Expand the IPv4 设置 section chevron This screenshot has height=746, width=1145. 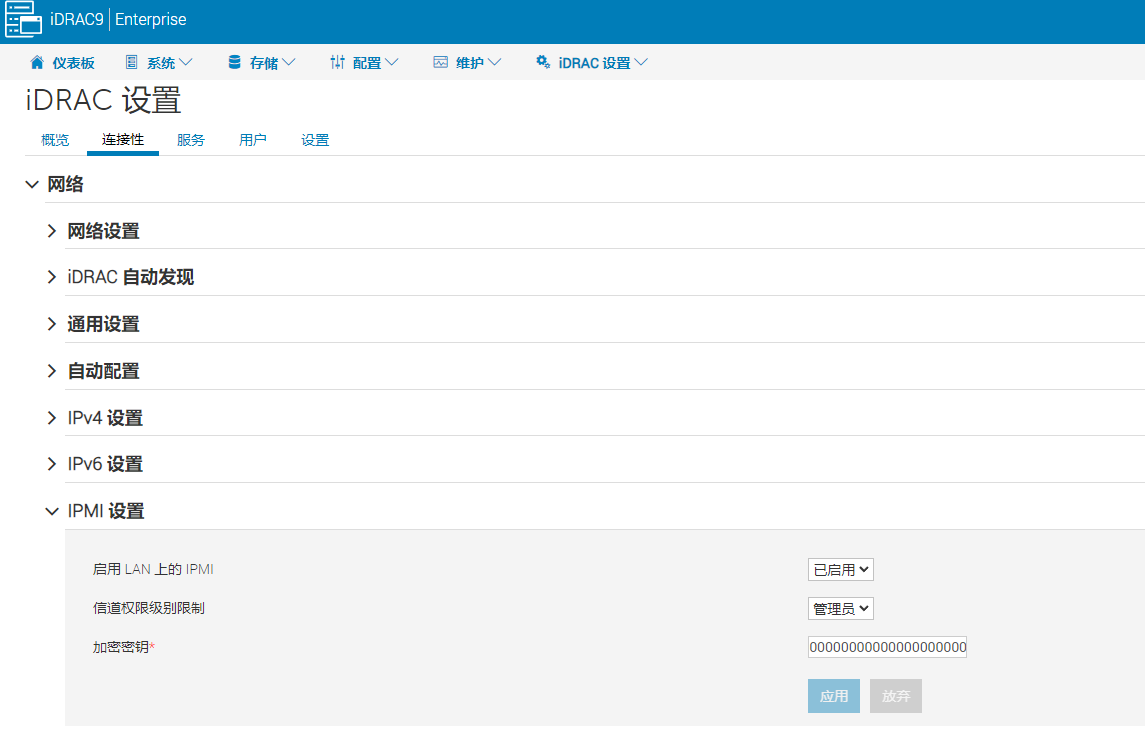click(52, 418)
